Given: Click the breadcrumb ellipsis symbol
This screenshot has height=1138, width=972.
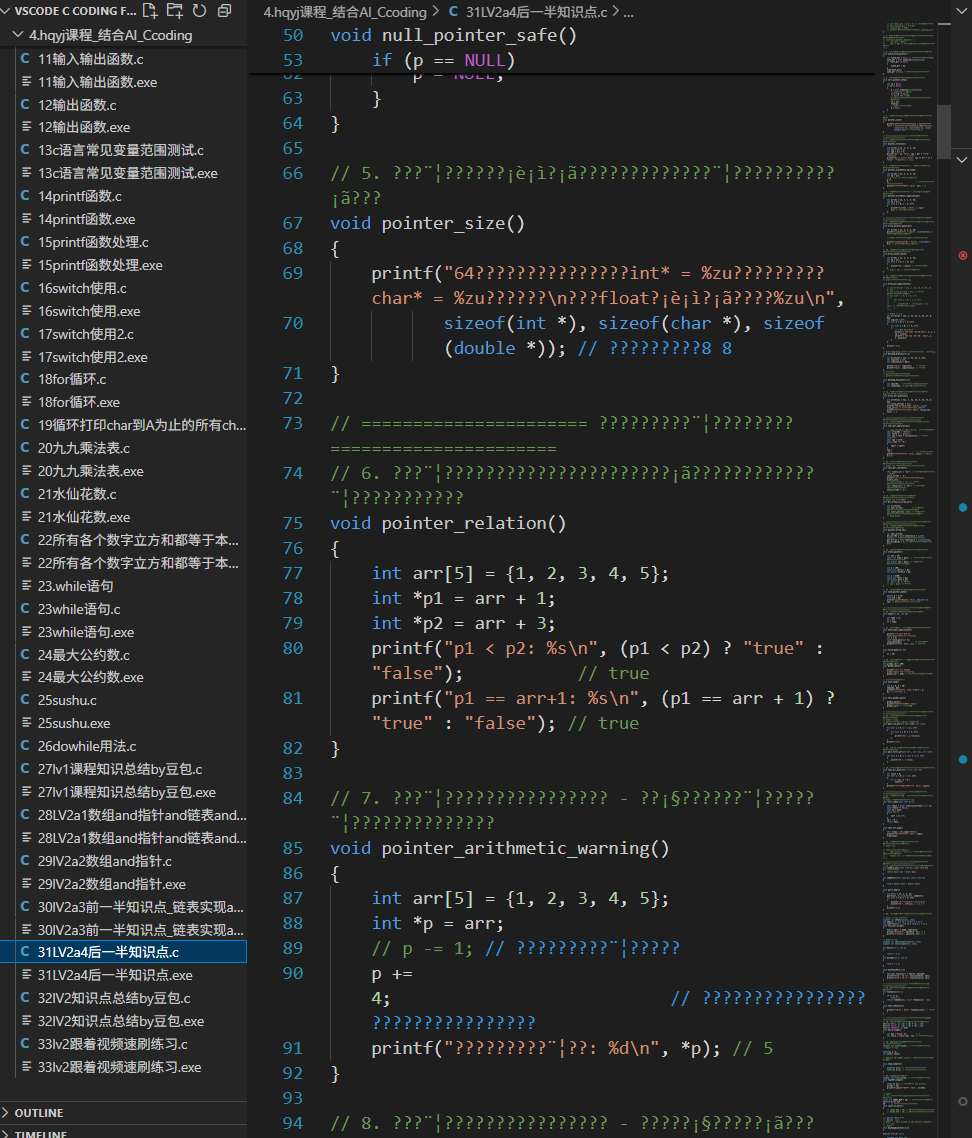Looking at the screenshot, I should pyautogui.click(x=629, y=12).
